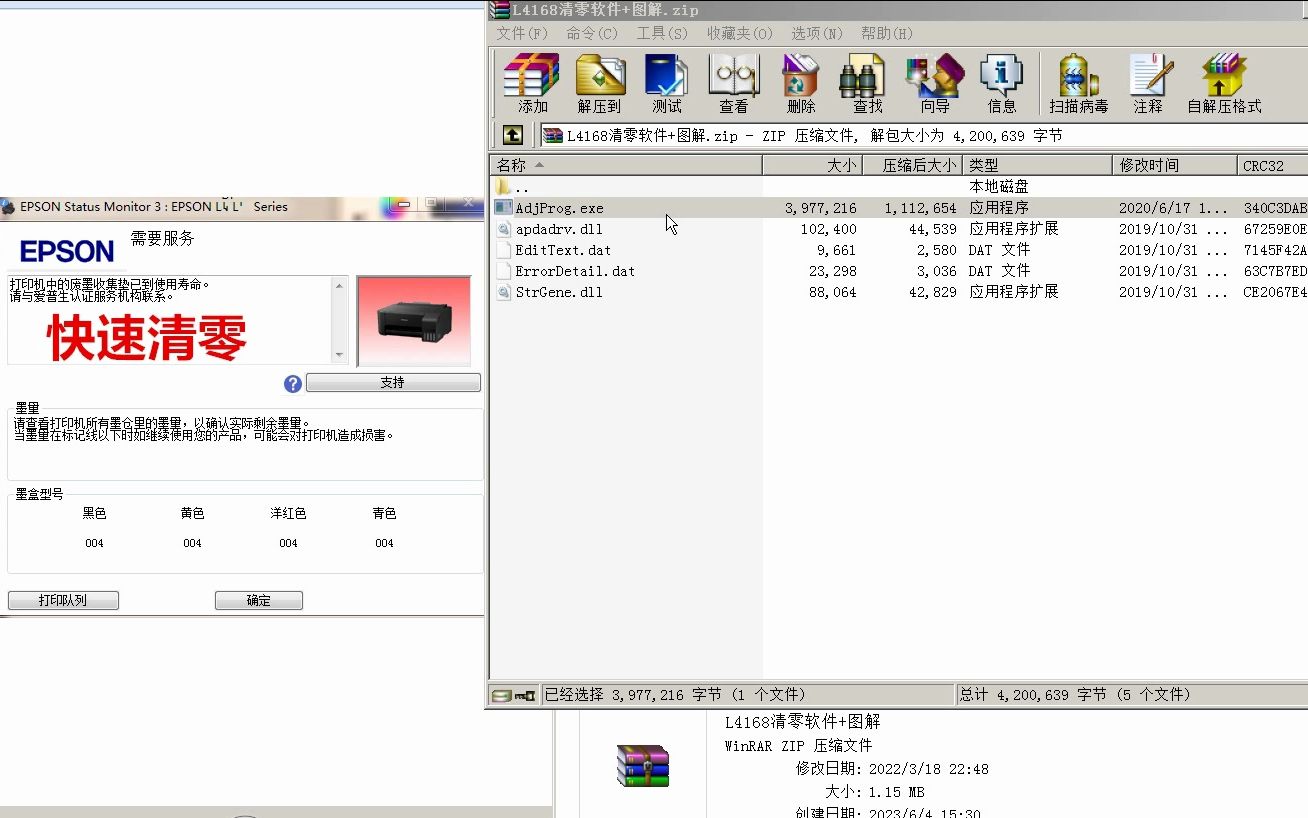
Task: Click the ErrorDetail.dat file icon
Action: click(503, 271)
